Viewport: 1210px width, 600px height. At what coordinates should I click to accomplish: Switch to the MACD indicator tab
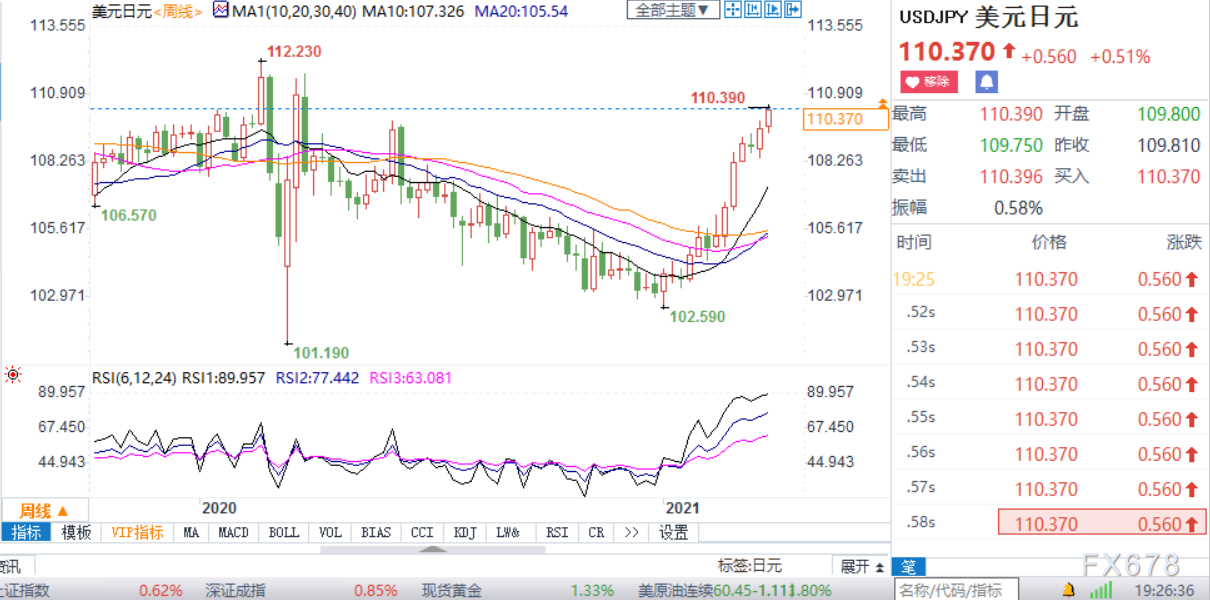click(x=233, y=532)
